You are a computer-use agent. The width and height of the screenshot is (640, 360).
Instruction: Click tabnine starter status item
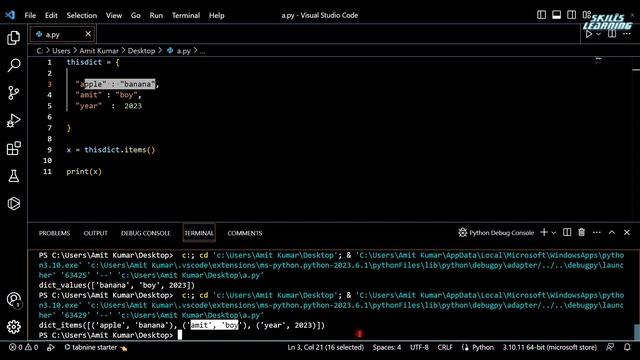pyautogui.click(x=96, y=347)
